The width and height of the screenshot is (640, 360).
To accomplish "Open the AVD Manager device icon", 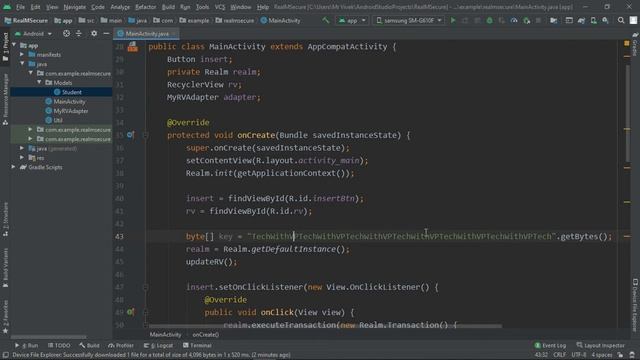I will point(593,20).
